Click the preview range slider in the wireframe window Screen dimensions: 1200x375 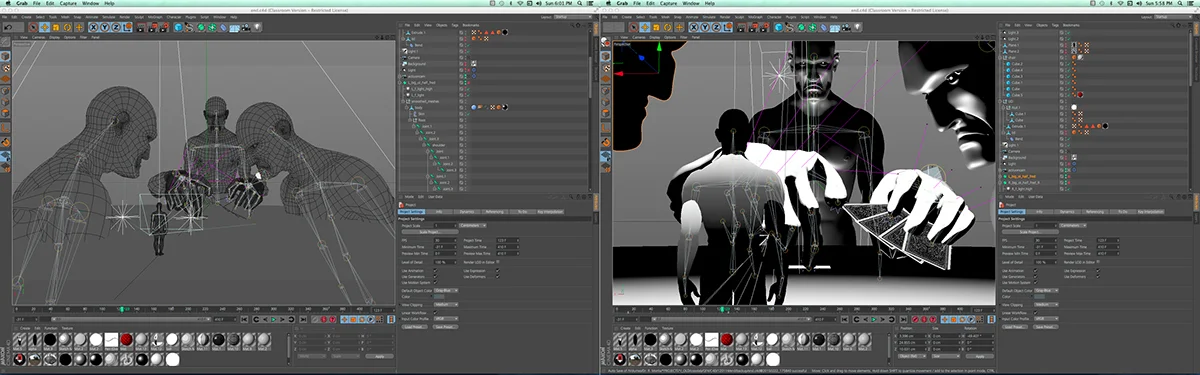click(x=130, y=319)
